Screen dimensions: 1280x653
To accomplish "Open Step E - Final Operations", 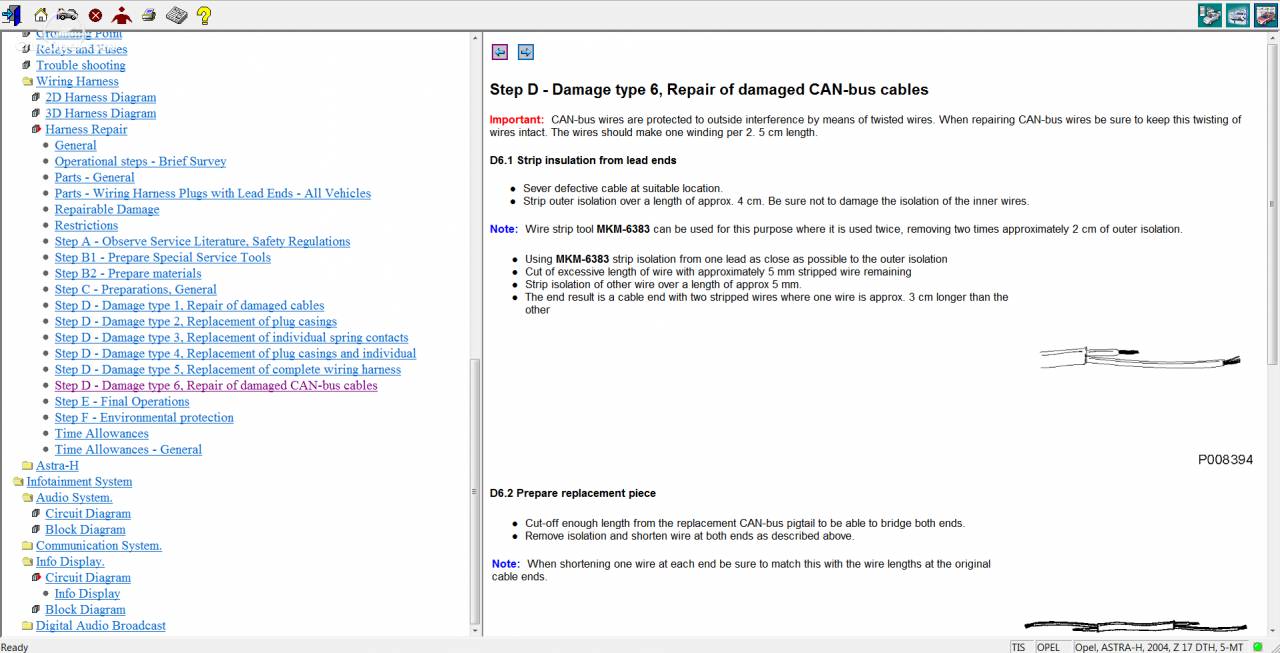I will click(x=122, y=401).
